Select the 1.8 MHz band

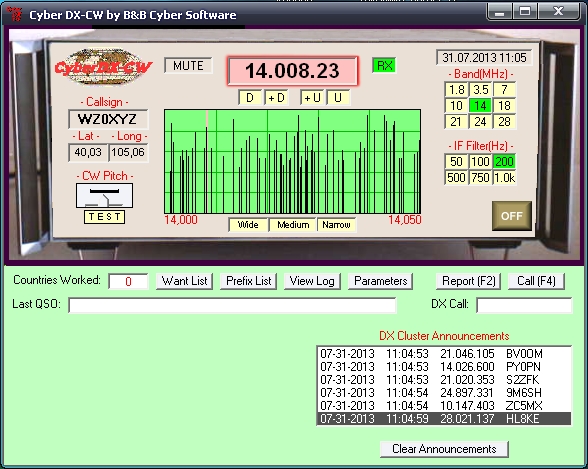point(456,90)
